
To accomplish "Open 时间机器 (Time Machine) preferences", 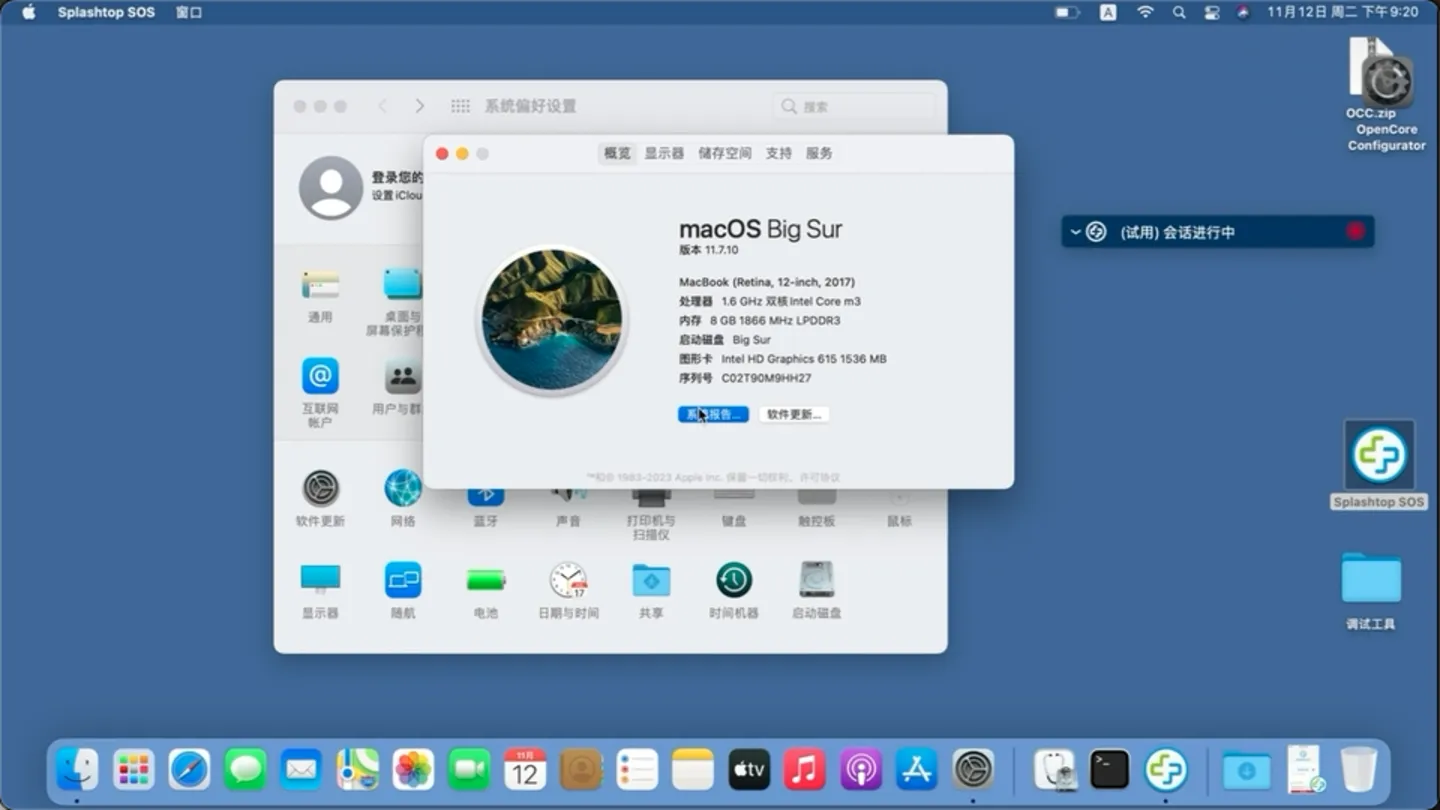I will (733, 581).
